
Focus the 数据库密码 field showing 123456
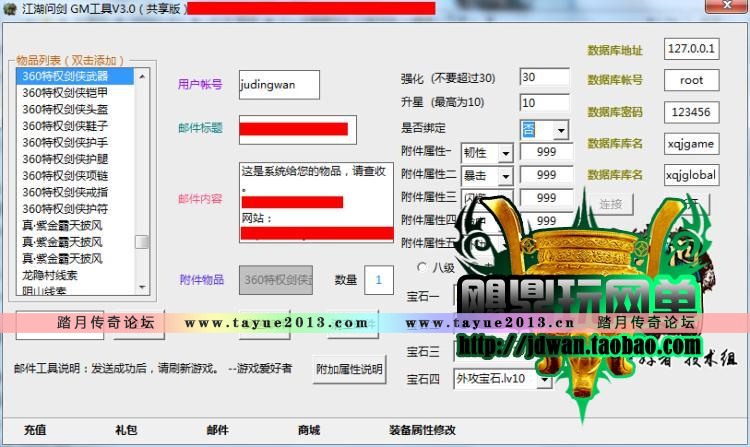pyautogui.click(x=691, y=112)
